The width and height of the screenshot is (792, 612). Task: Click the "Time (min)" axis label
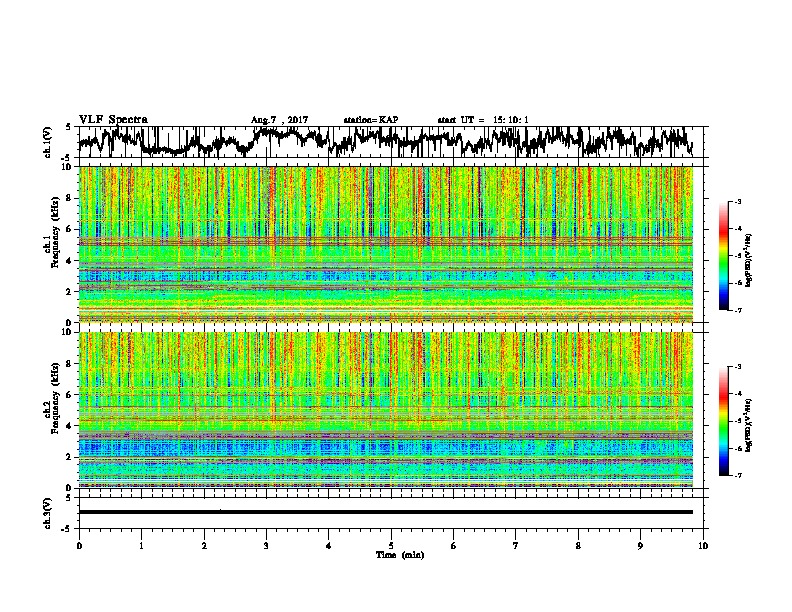400,555
